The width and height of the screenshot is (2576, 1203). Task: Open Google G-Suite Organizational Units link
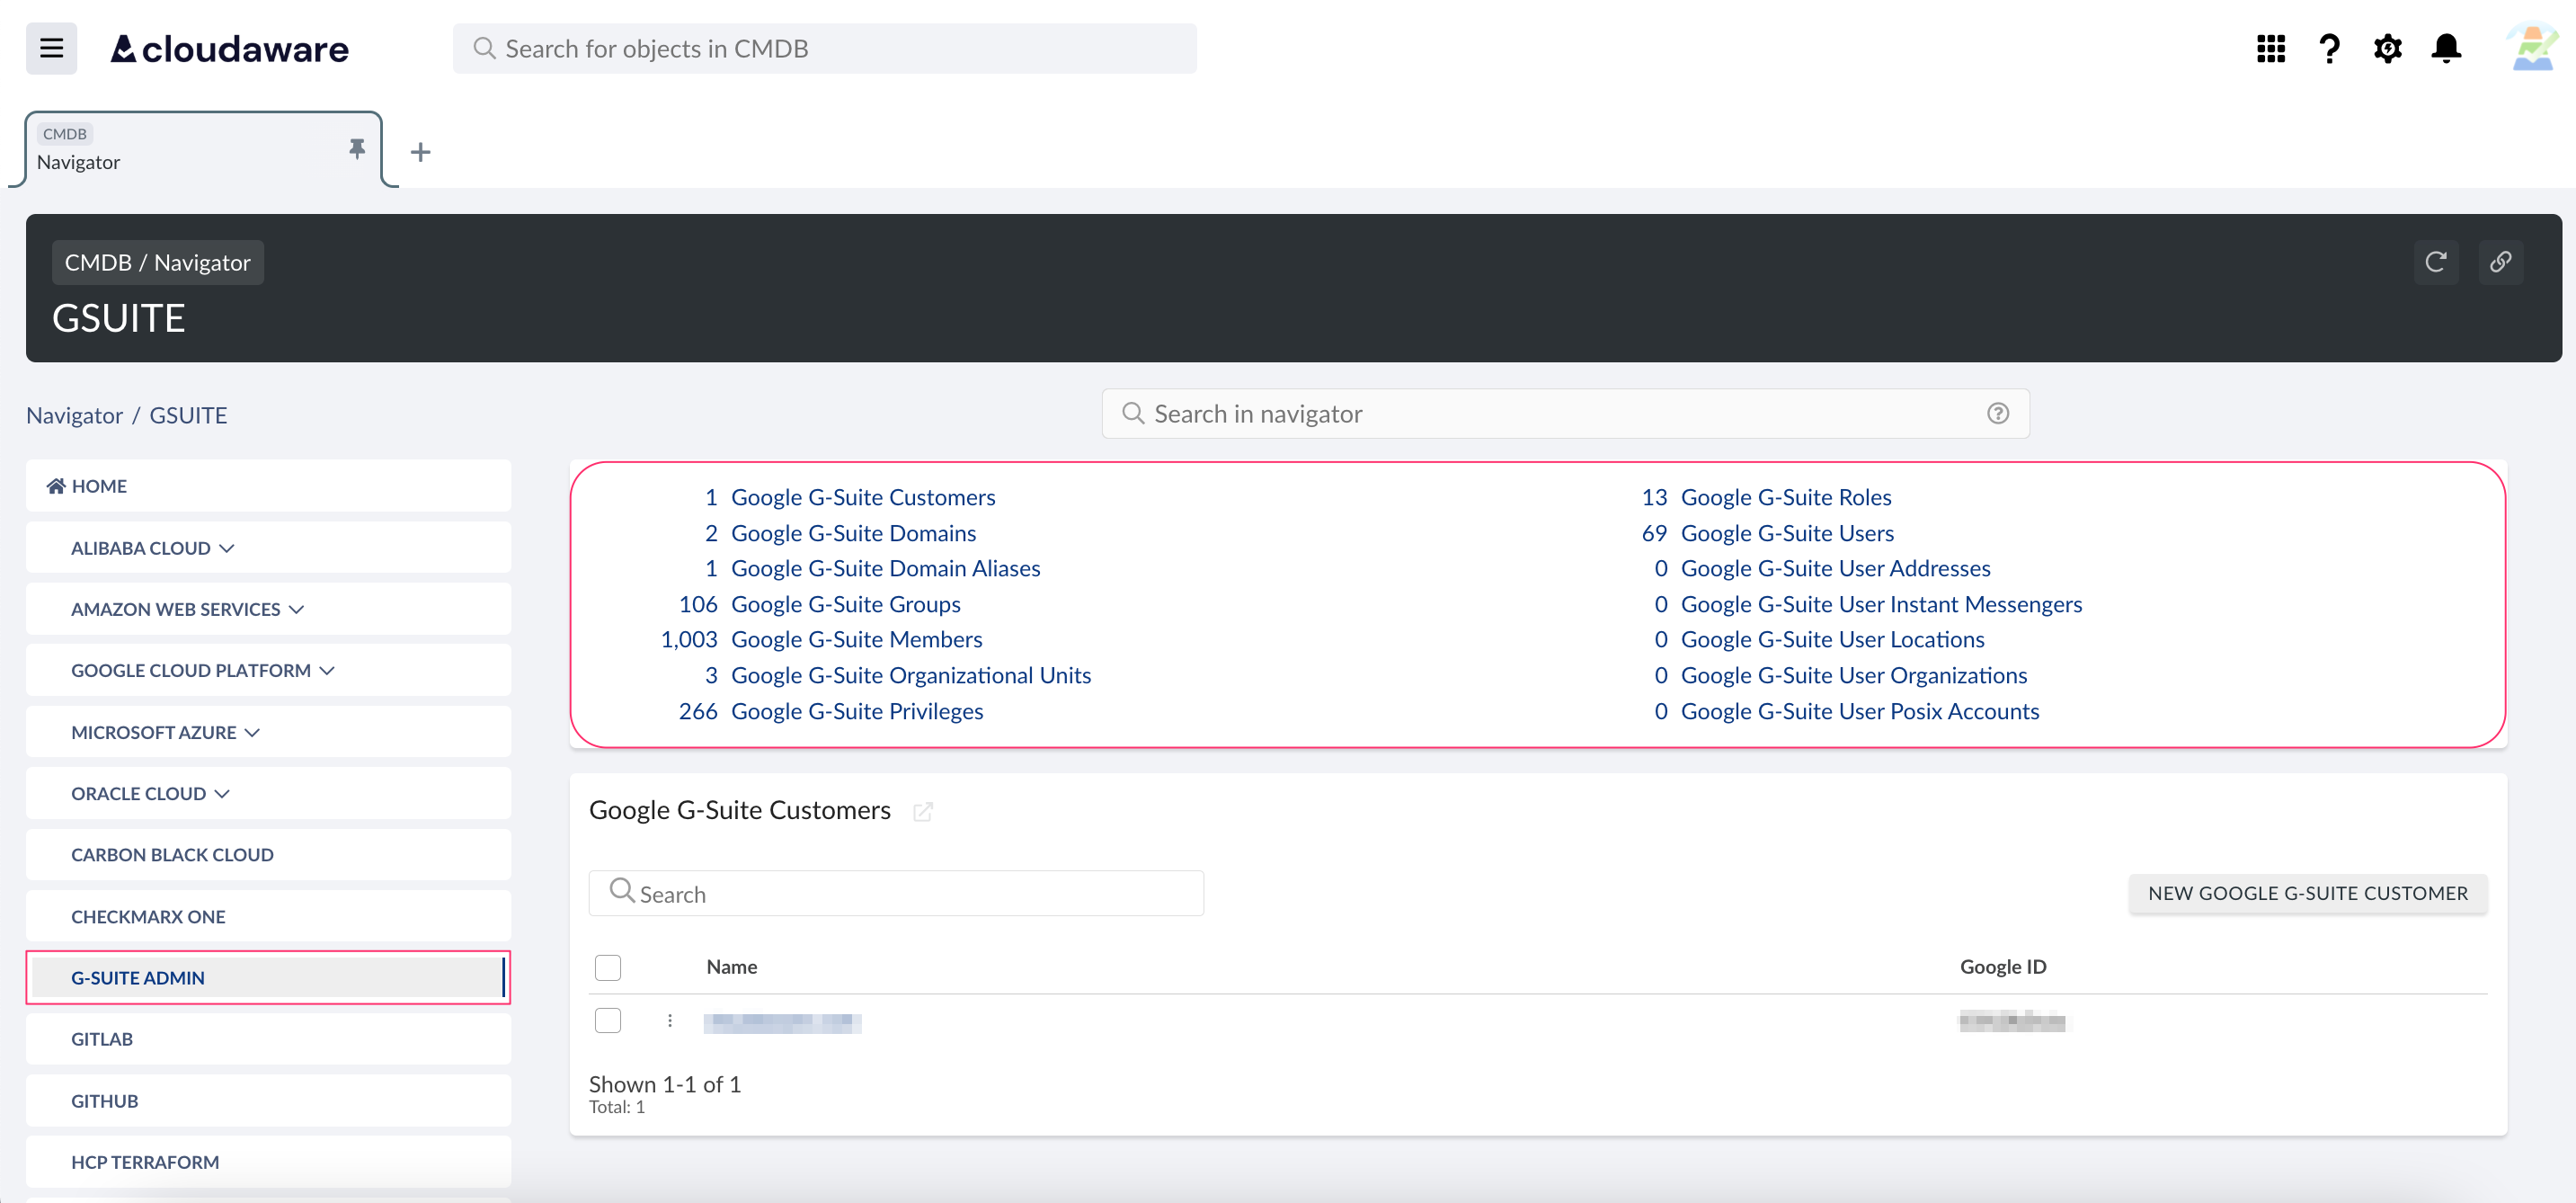point(911,675)
